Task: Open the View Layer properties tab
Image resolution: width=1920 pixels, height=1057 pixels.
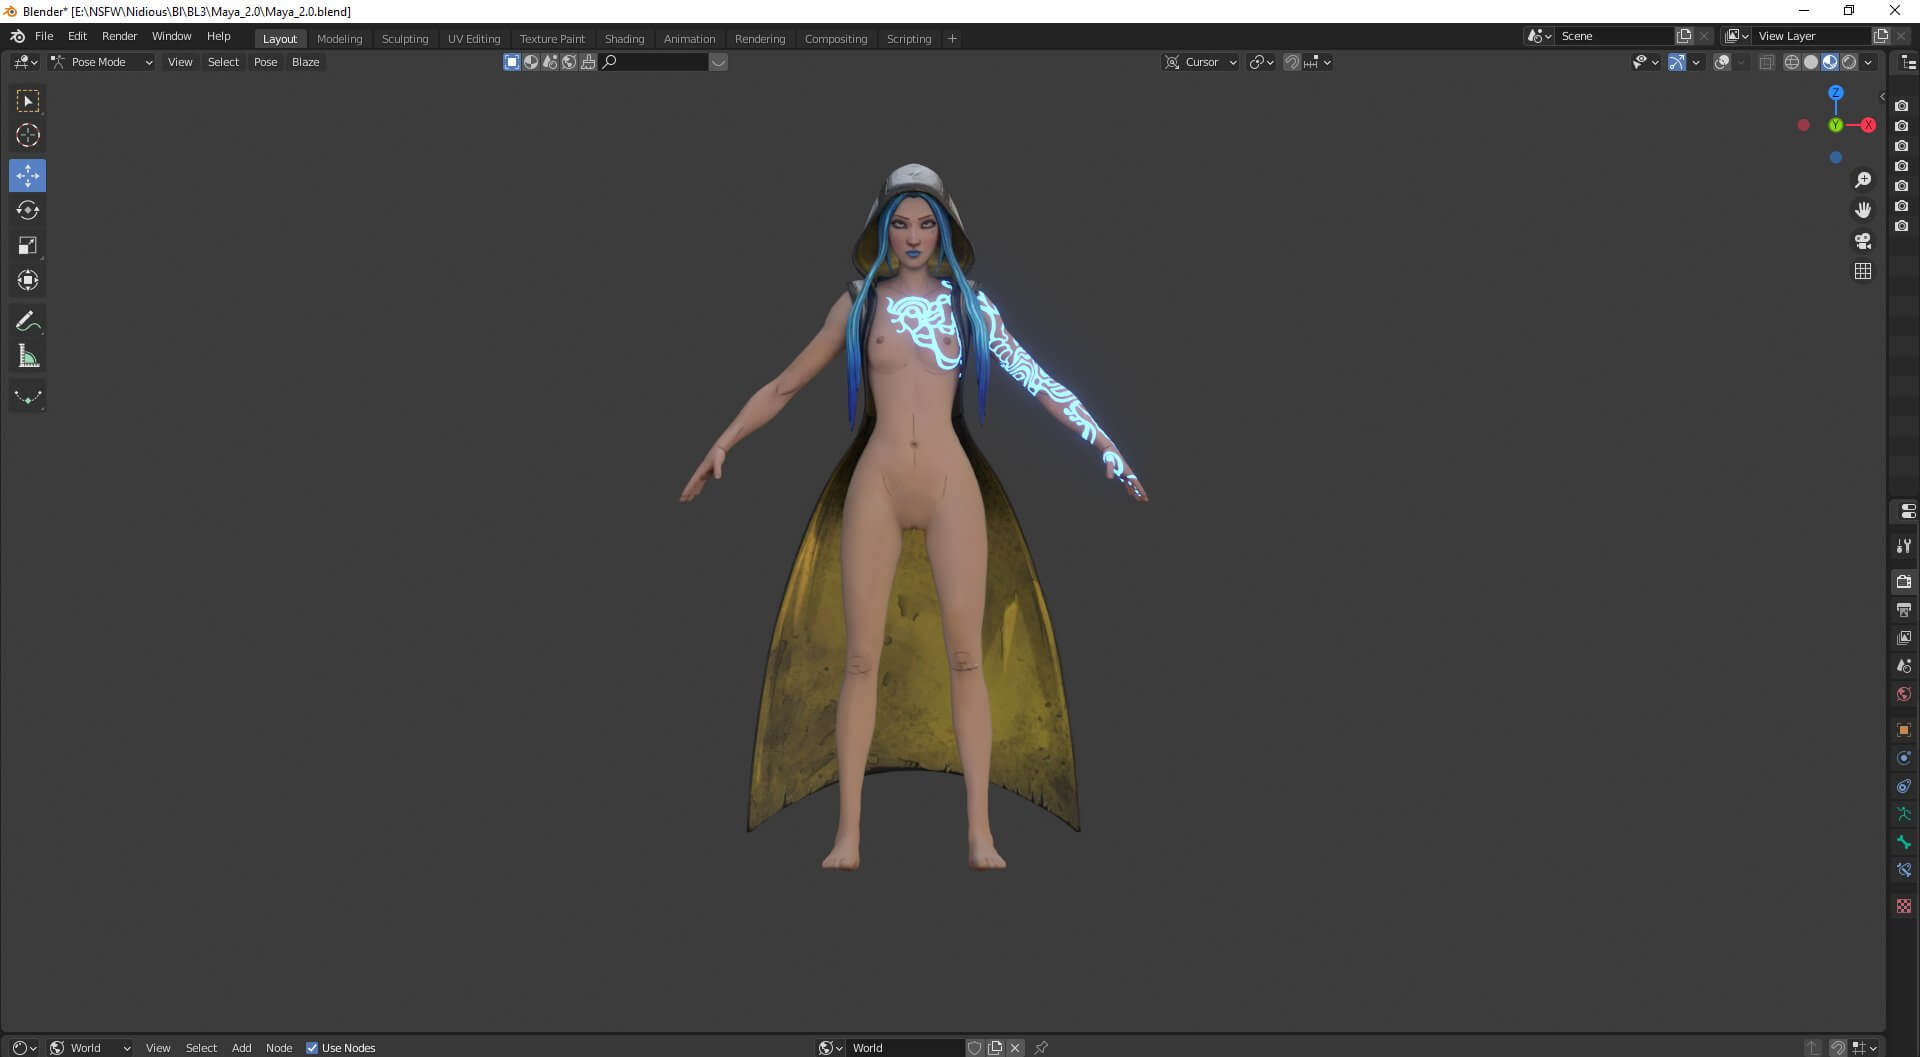Action: coord(1904,637)
